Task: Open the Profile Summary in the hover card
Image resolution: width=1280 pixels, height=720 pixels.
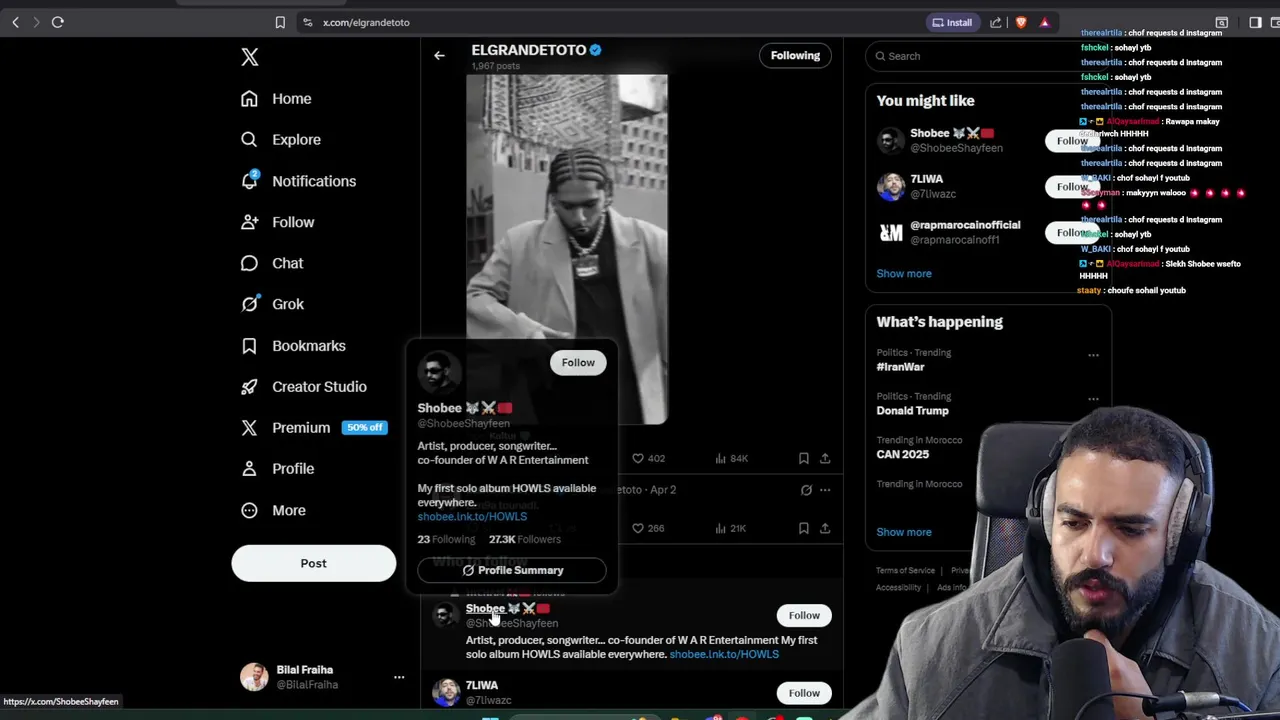Action: coord(512,570)
